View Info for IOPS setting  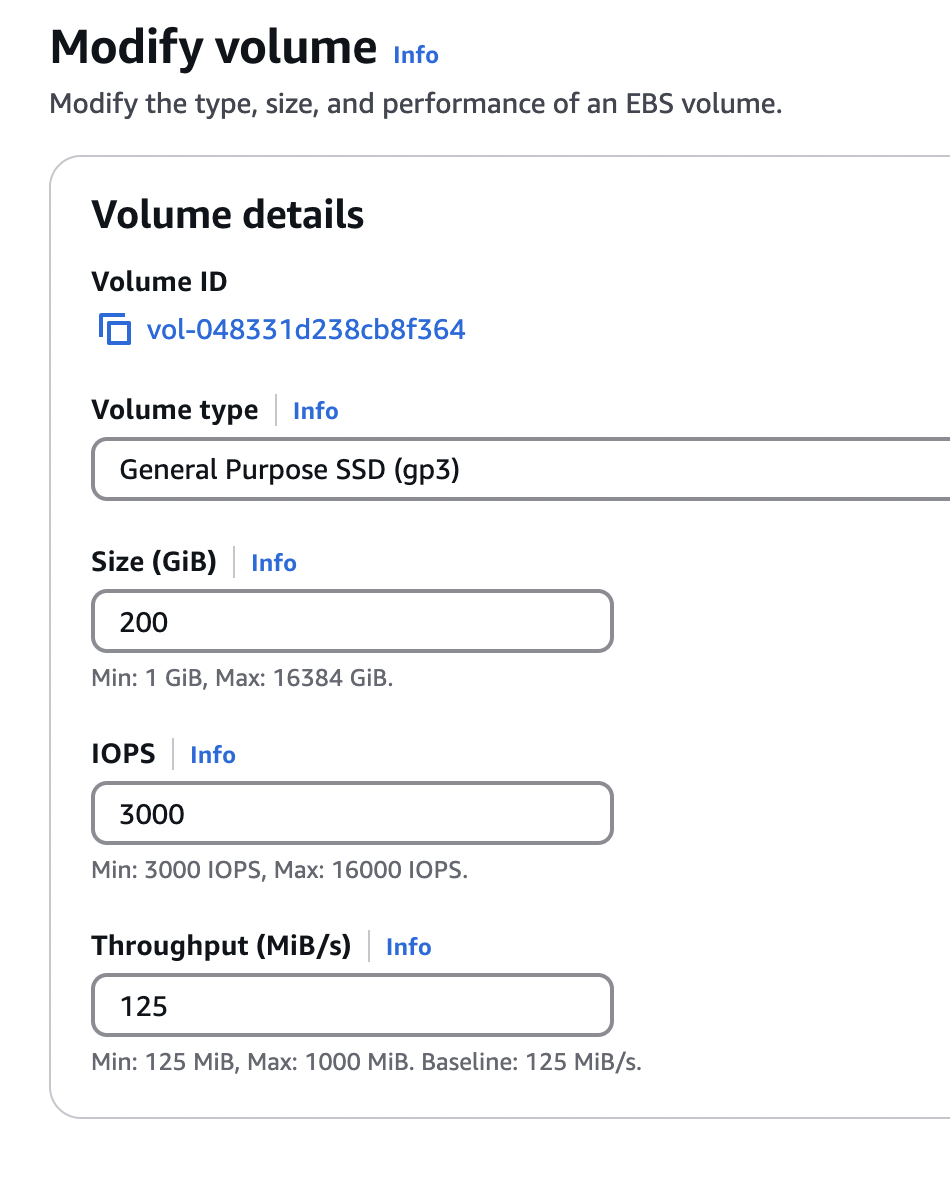point(213,755)
